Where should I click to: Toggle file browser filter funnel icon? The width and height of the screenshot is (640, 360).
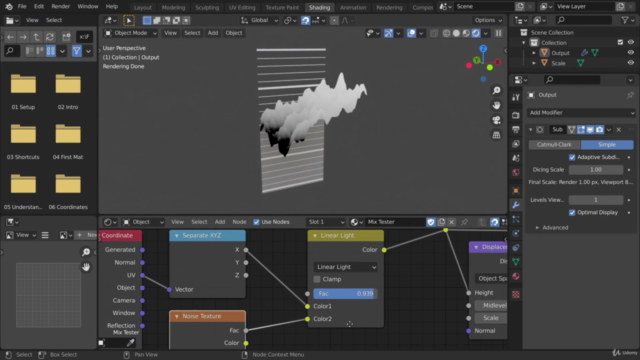click(76, 51)
